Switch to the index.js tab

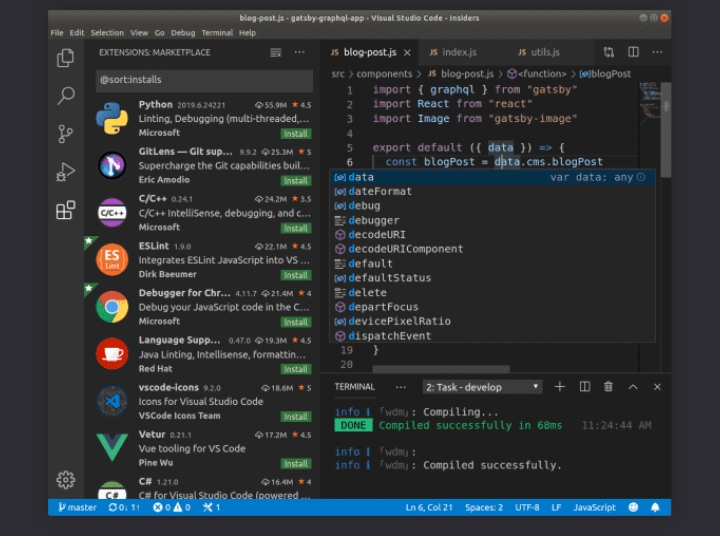(462, 52)
